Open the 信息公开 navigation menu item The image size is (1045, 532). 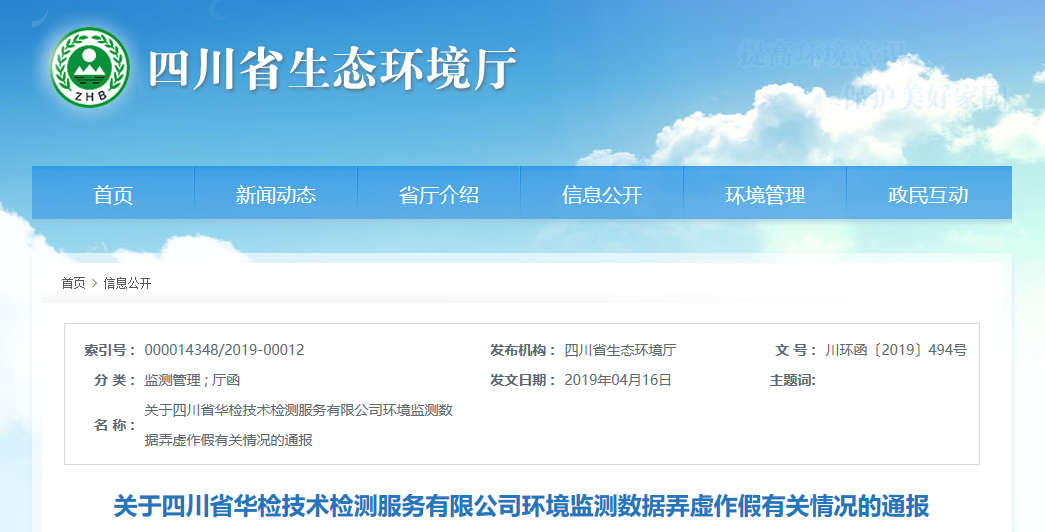(x=602, y=195)
